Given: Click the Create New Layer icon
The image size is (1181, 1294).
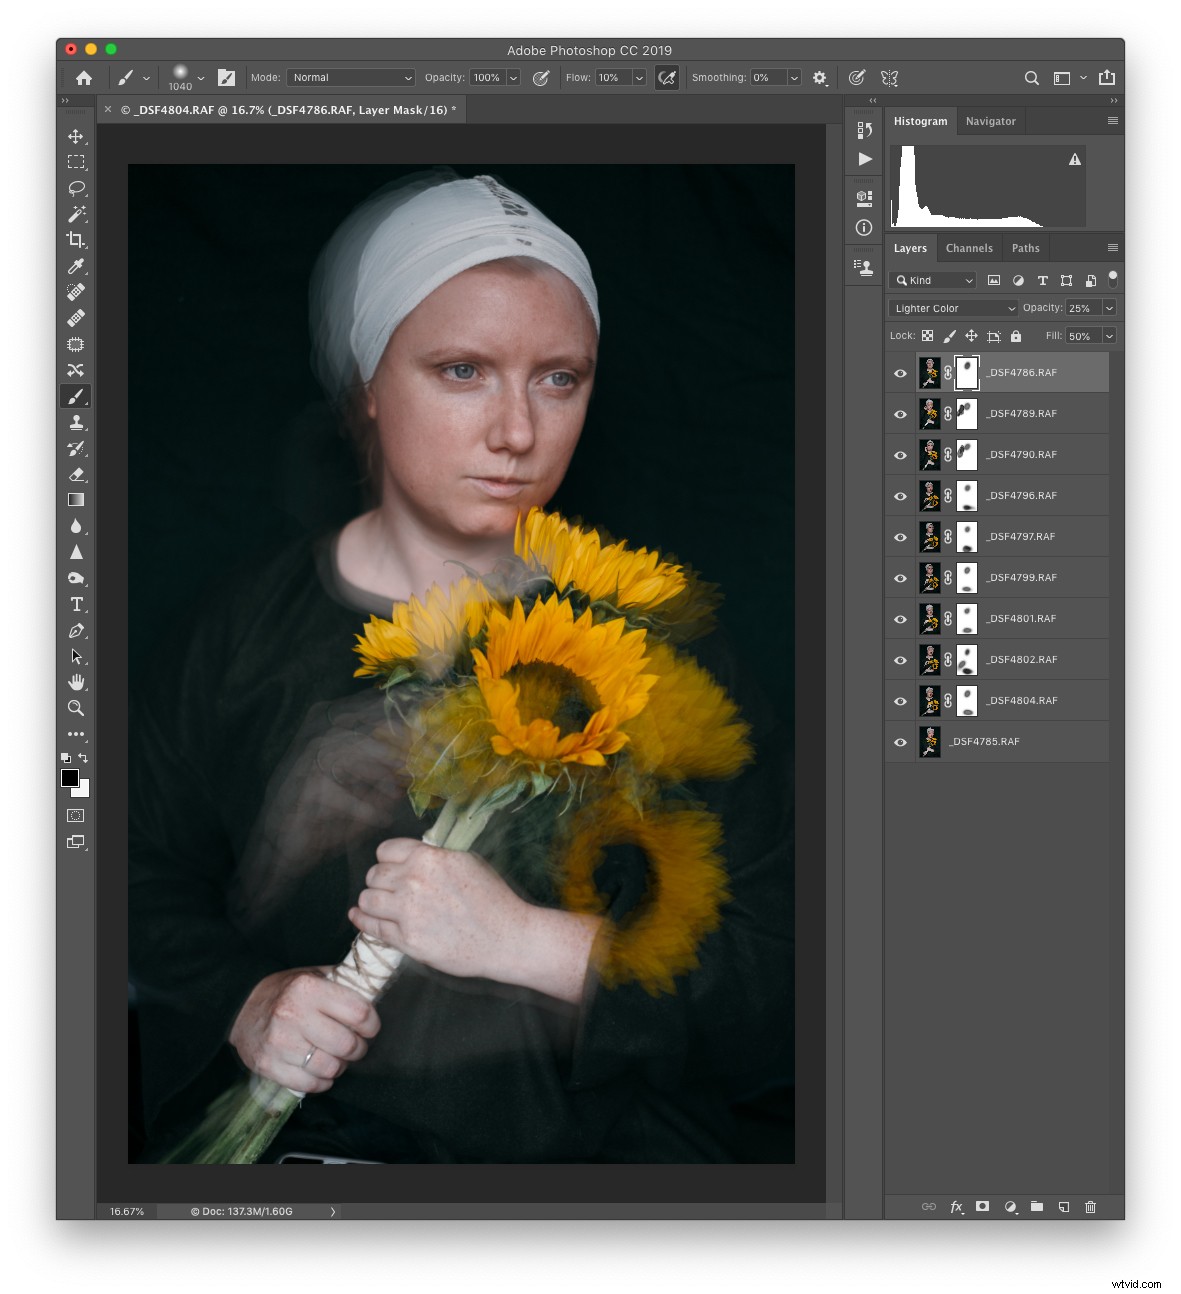Looking at the screenshot, I should click(x=1063, y=1207).
